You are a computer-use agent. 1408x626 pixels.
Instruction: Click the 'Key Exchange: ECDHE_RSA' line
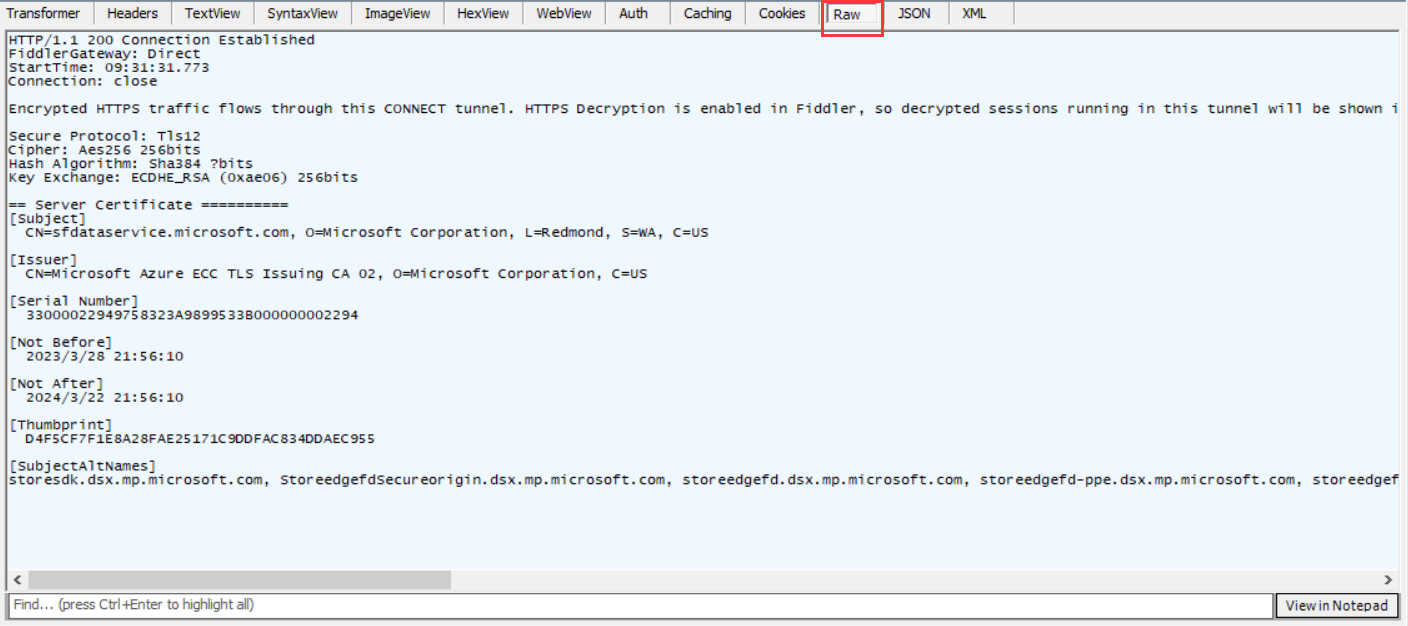click(x=183, y=177)
